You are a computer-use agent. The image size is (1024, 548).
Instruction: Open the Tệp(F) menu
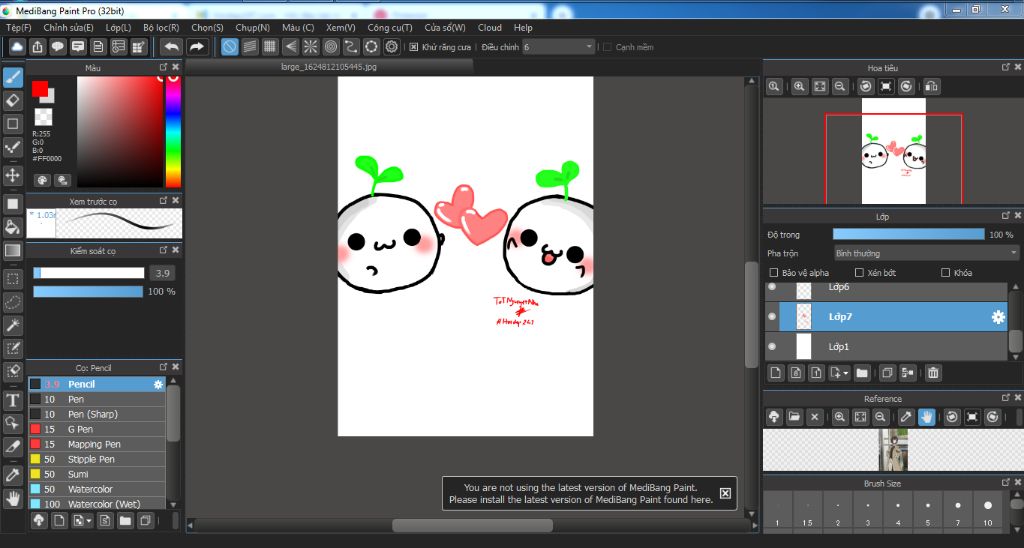[x=18, y=27]
